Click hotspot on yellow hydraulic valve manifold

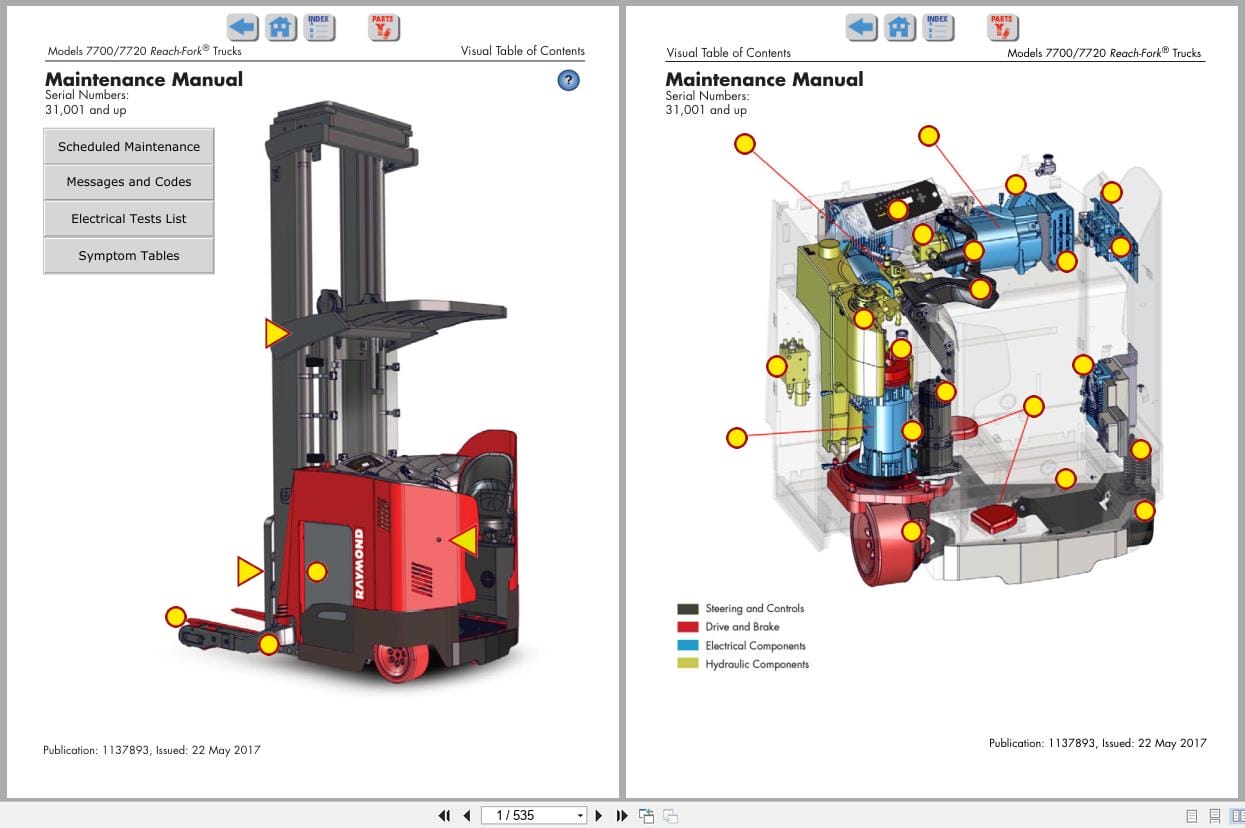click(x=777, y=366)
